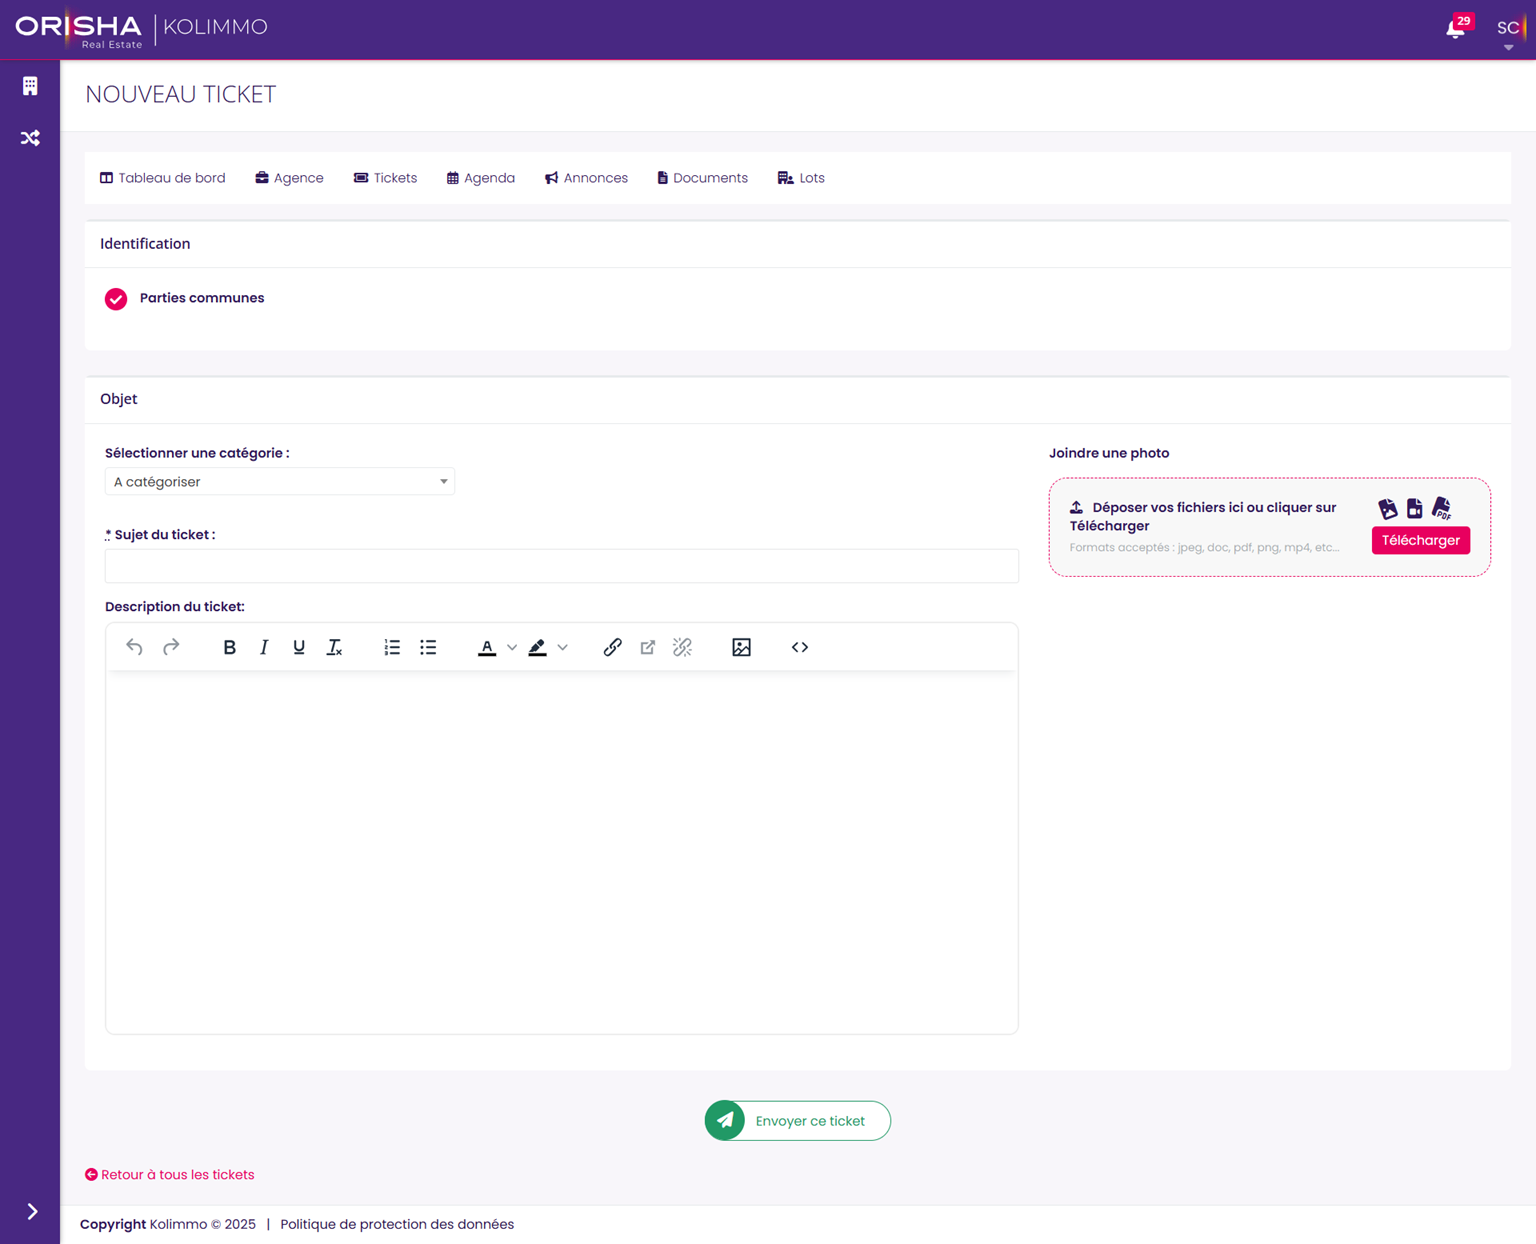Follow Retour à tous les tickets link
The height and width of the screenshot is (1244, 1536).
[170, 1175]
